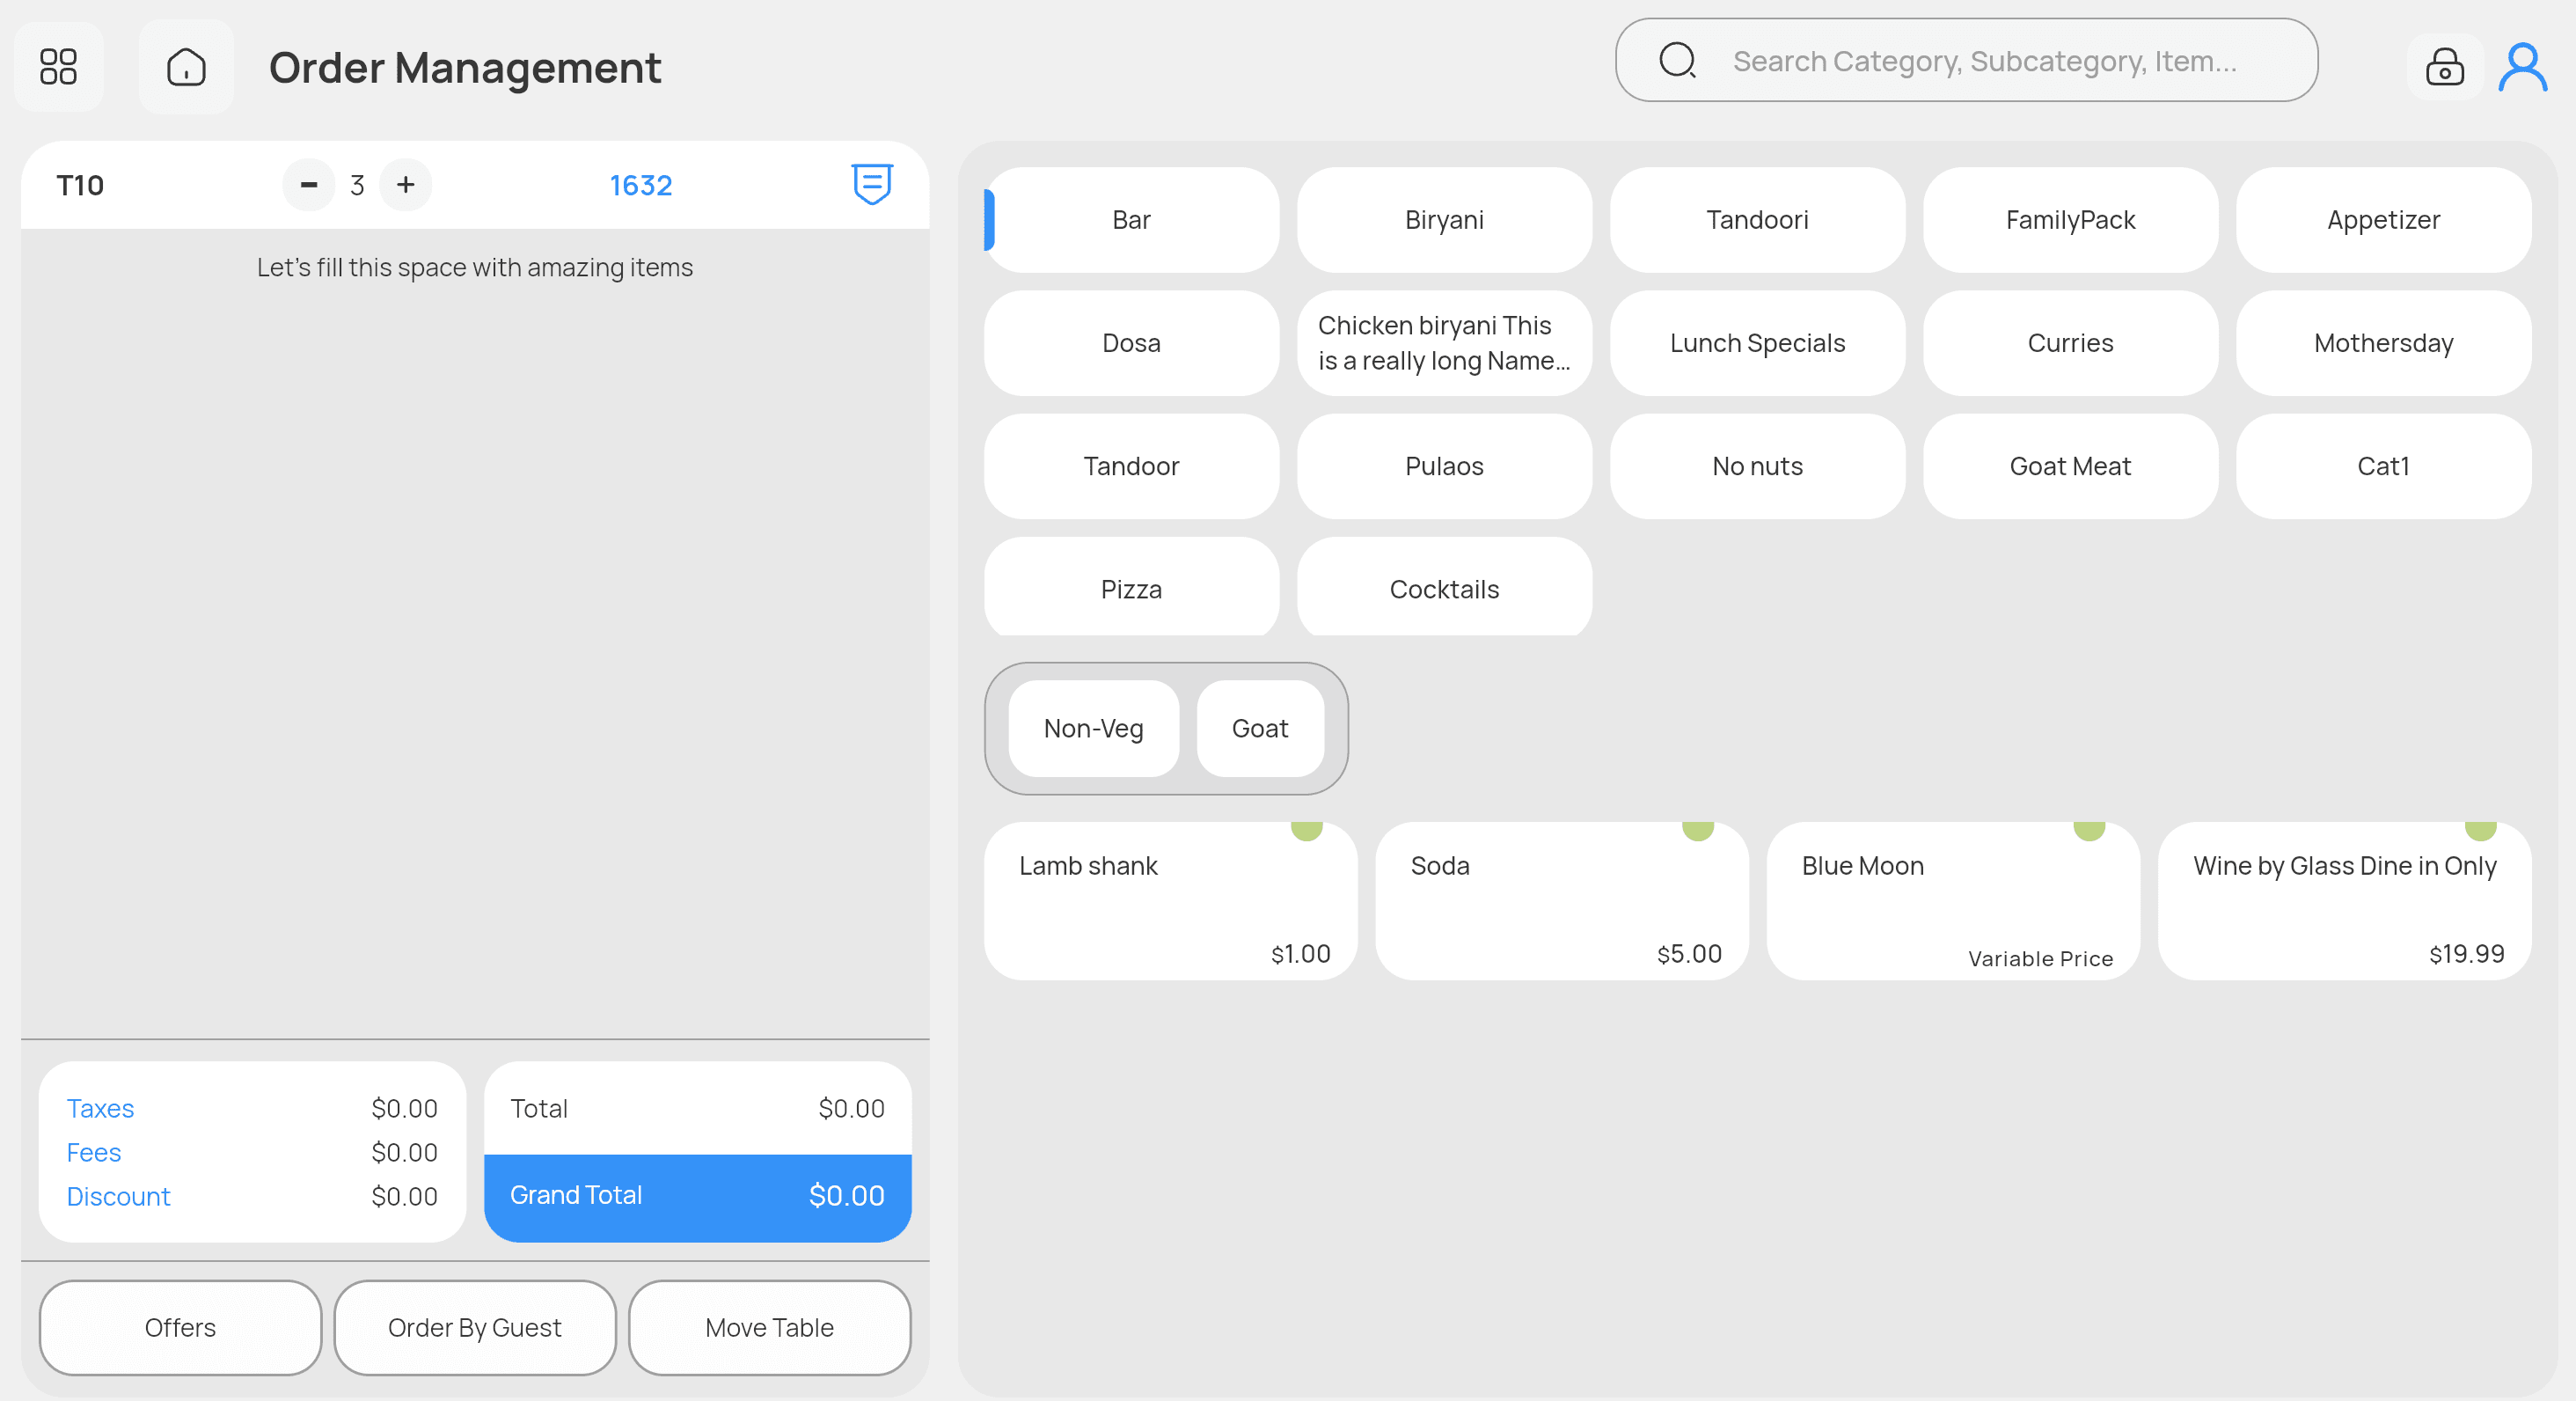Click the home icon
The width and height of the screenshot is (2576, 1401).
[186, 66]
